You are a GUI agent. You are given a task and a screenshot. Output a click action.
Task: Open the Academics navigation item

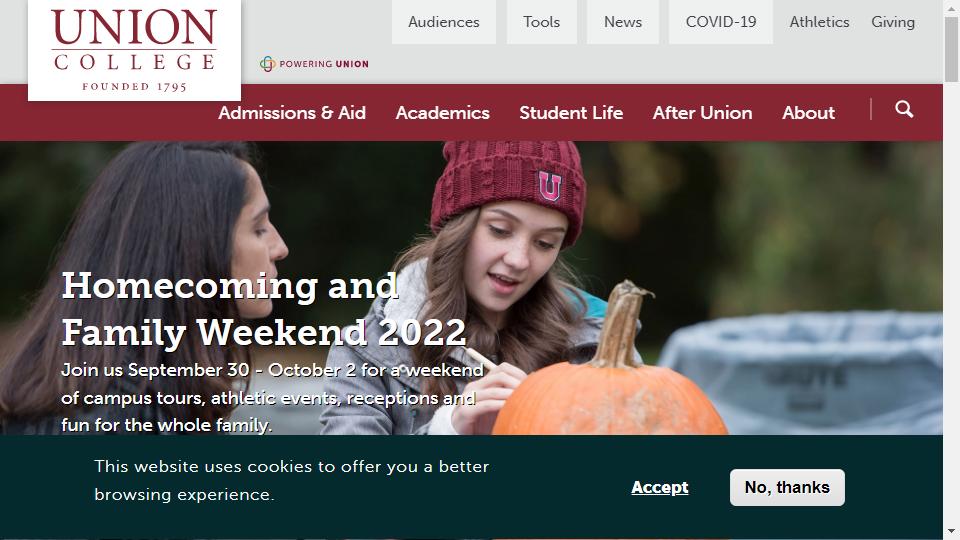click(x=443, y=113)
